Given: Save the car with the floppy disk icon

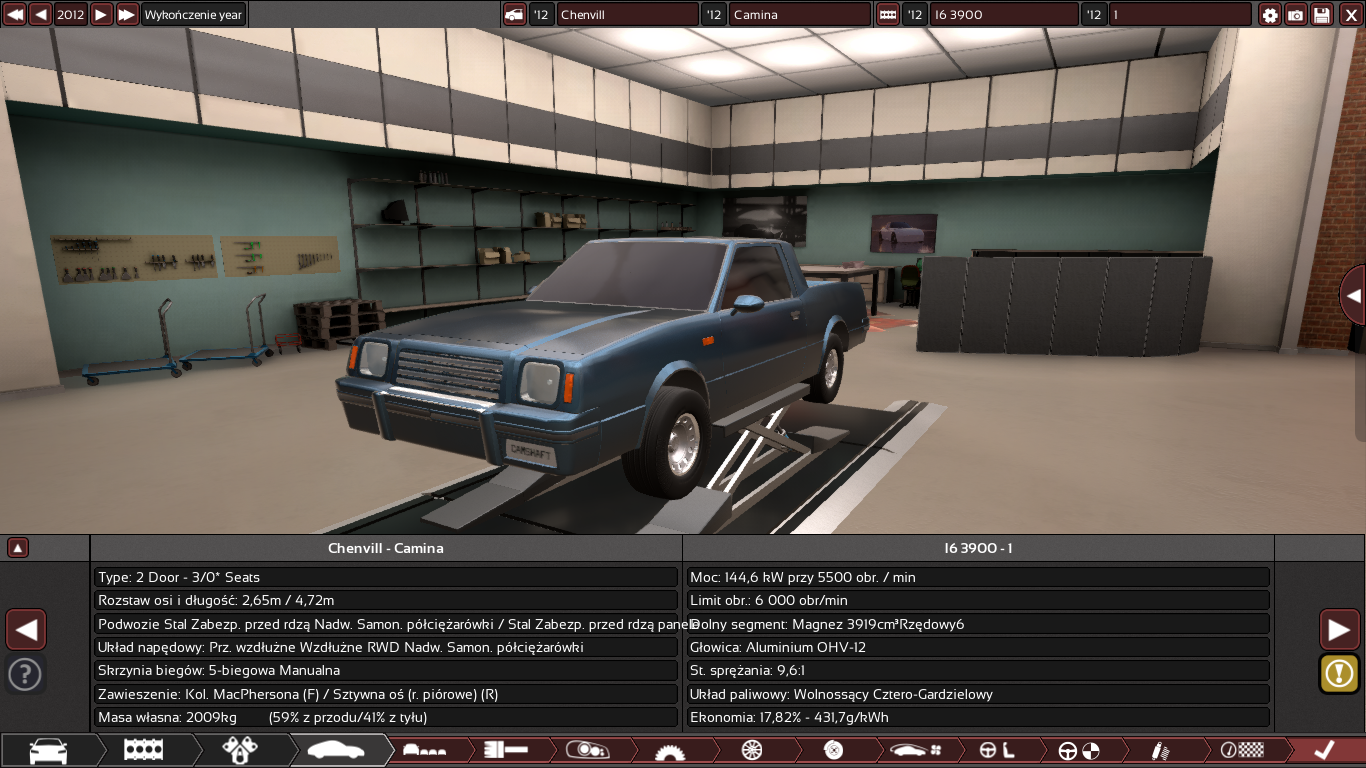Looking at the screenshot, I should pos(1322,14).
